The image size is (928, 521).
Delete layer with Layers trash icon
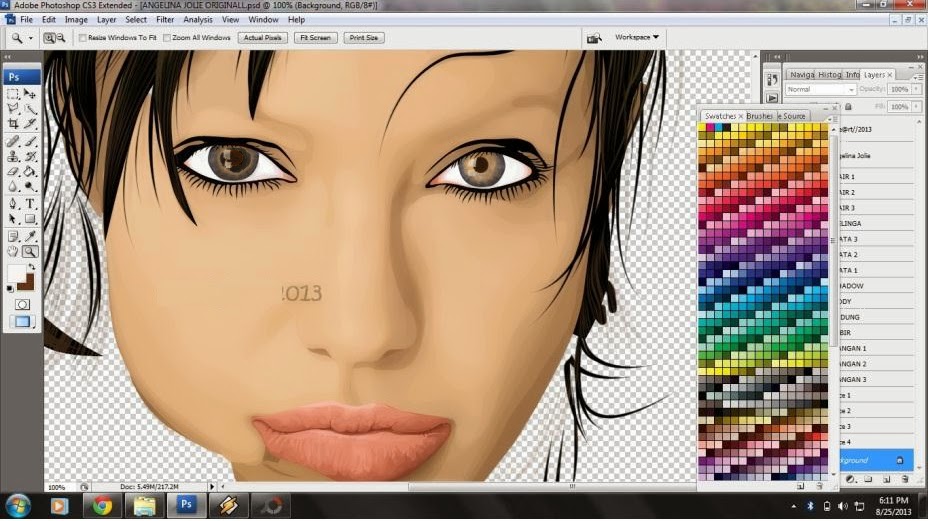904,479
